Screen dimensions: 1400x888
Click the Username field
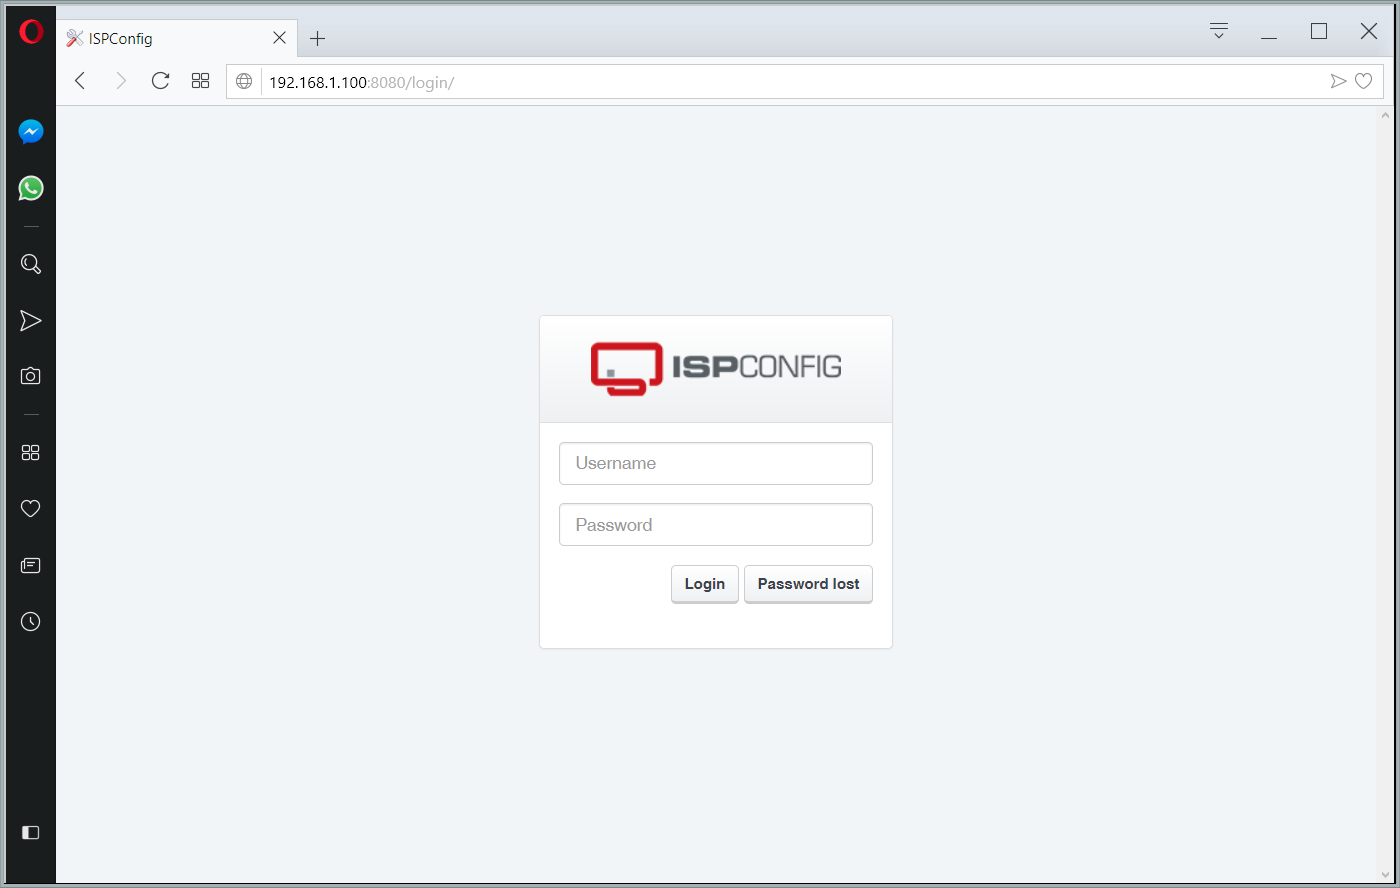716,464
